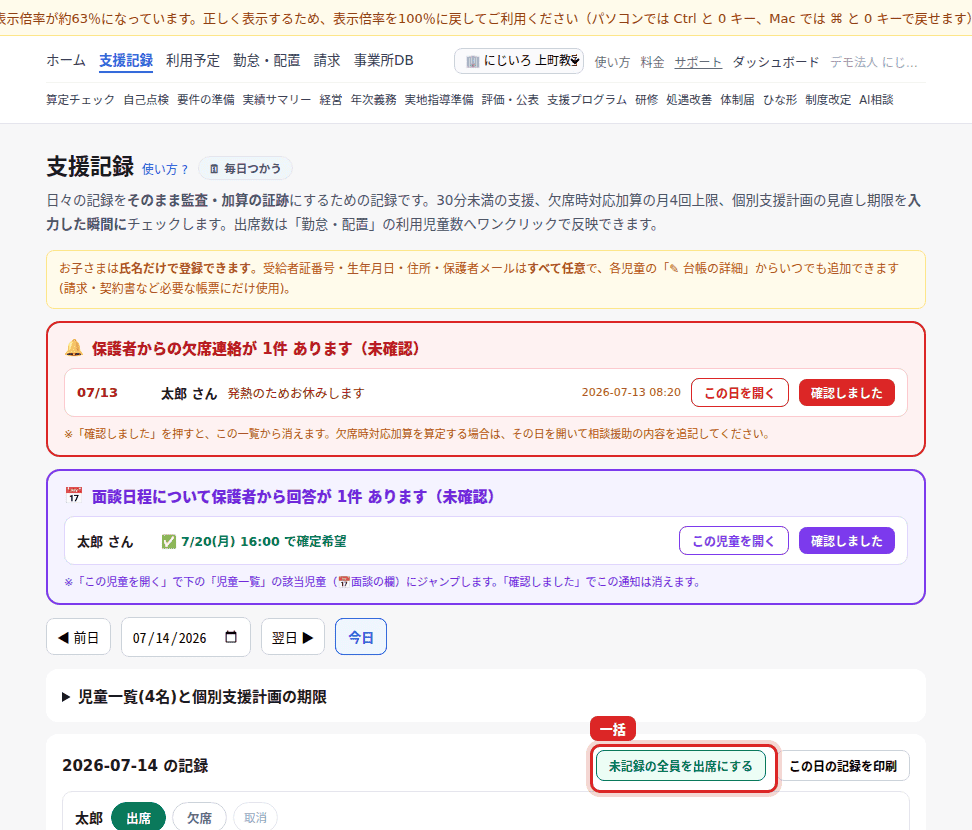Click the date field 07/14/2026
This screenshot has width=972, height=830.
[x=185, y=637]
